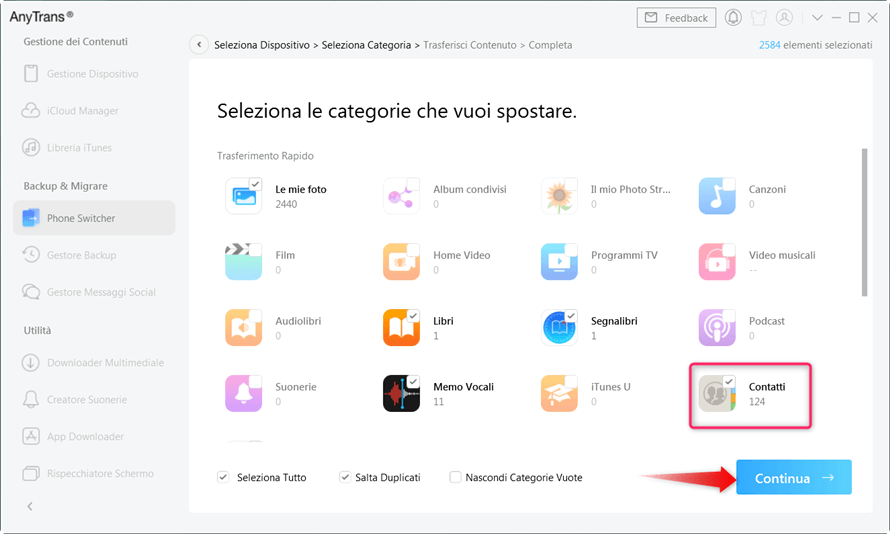Screen dimensions: 890x534
Task: Click the App Downloader icon
Action: pyautogui.click(x=31, y=436)
